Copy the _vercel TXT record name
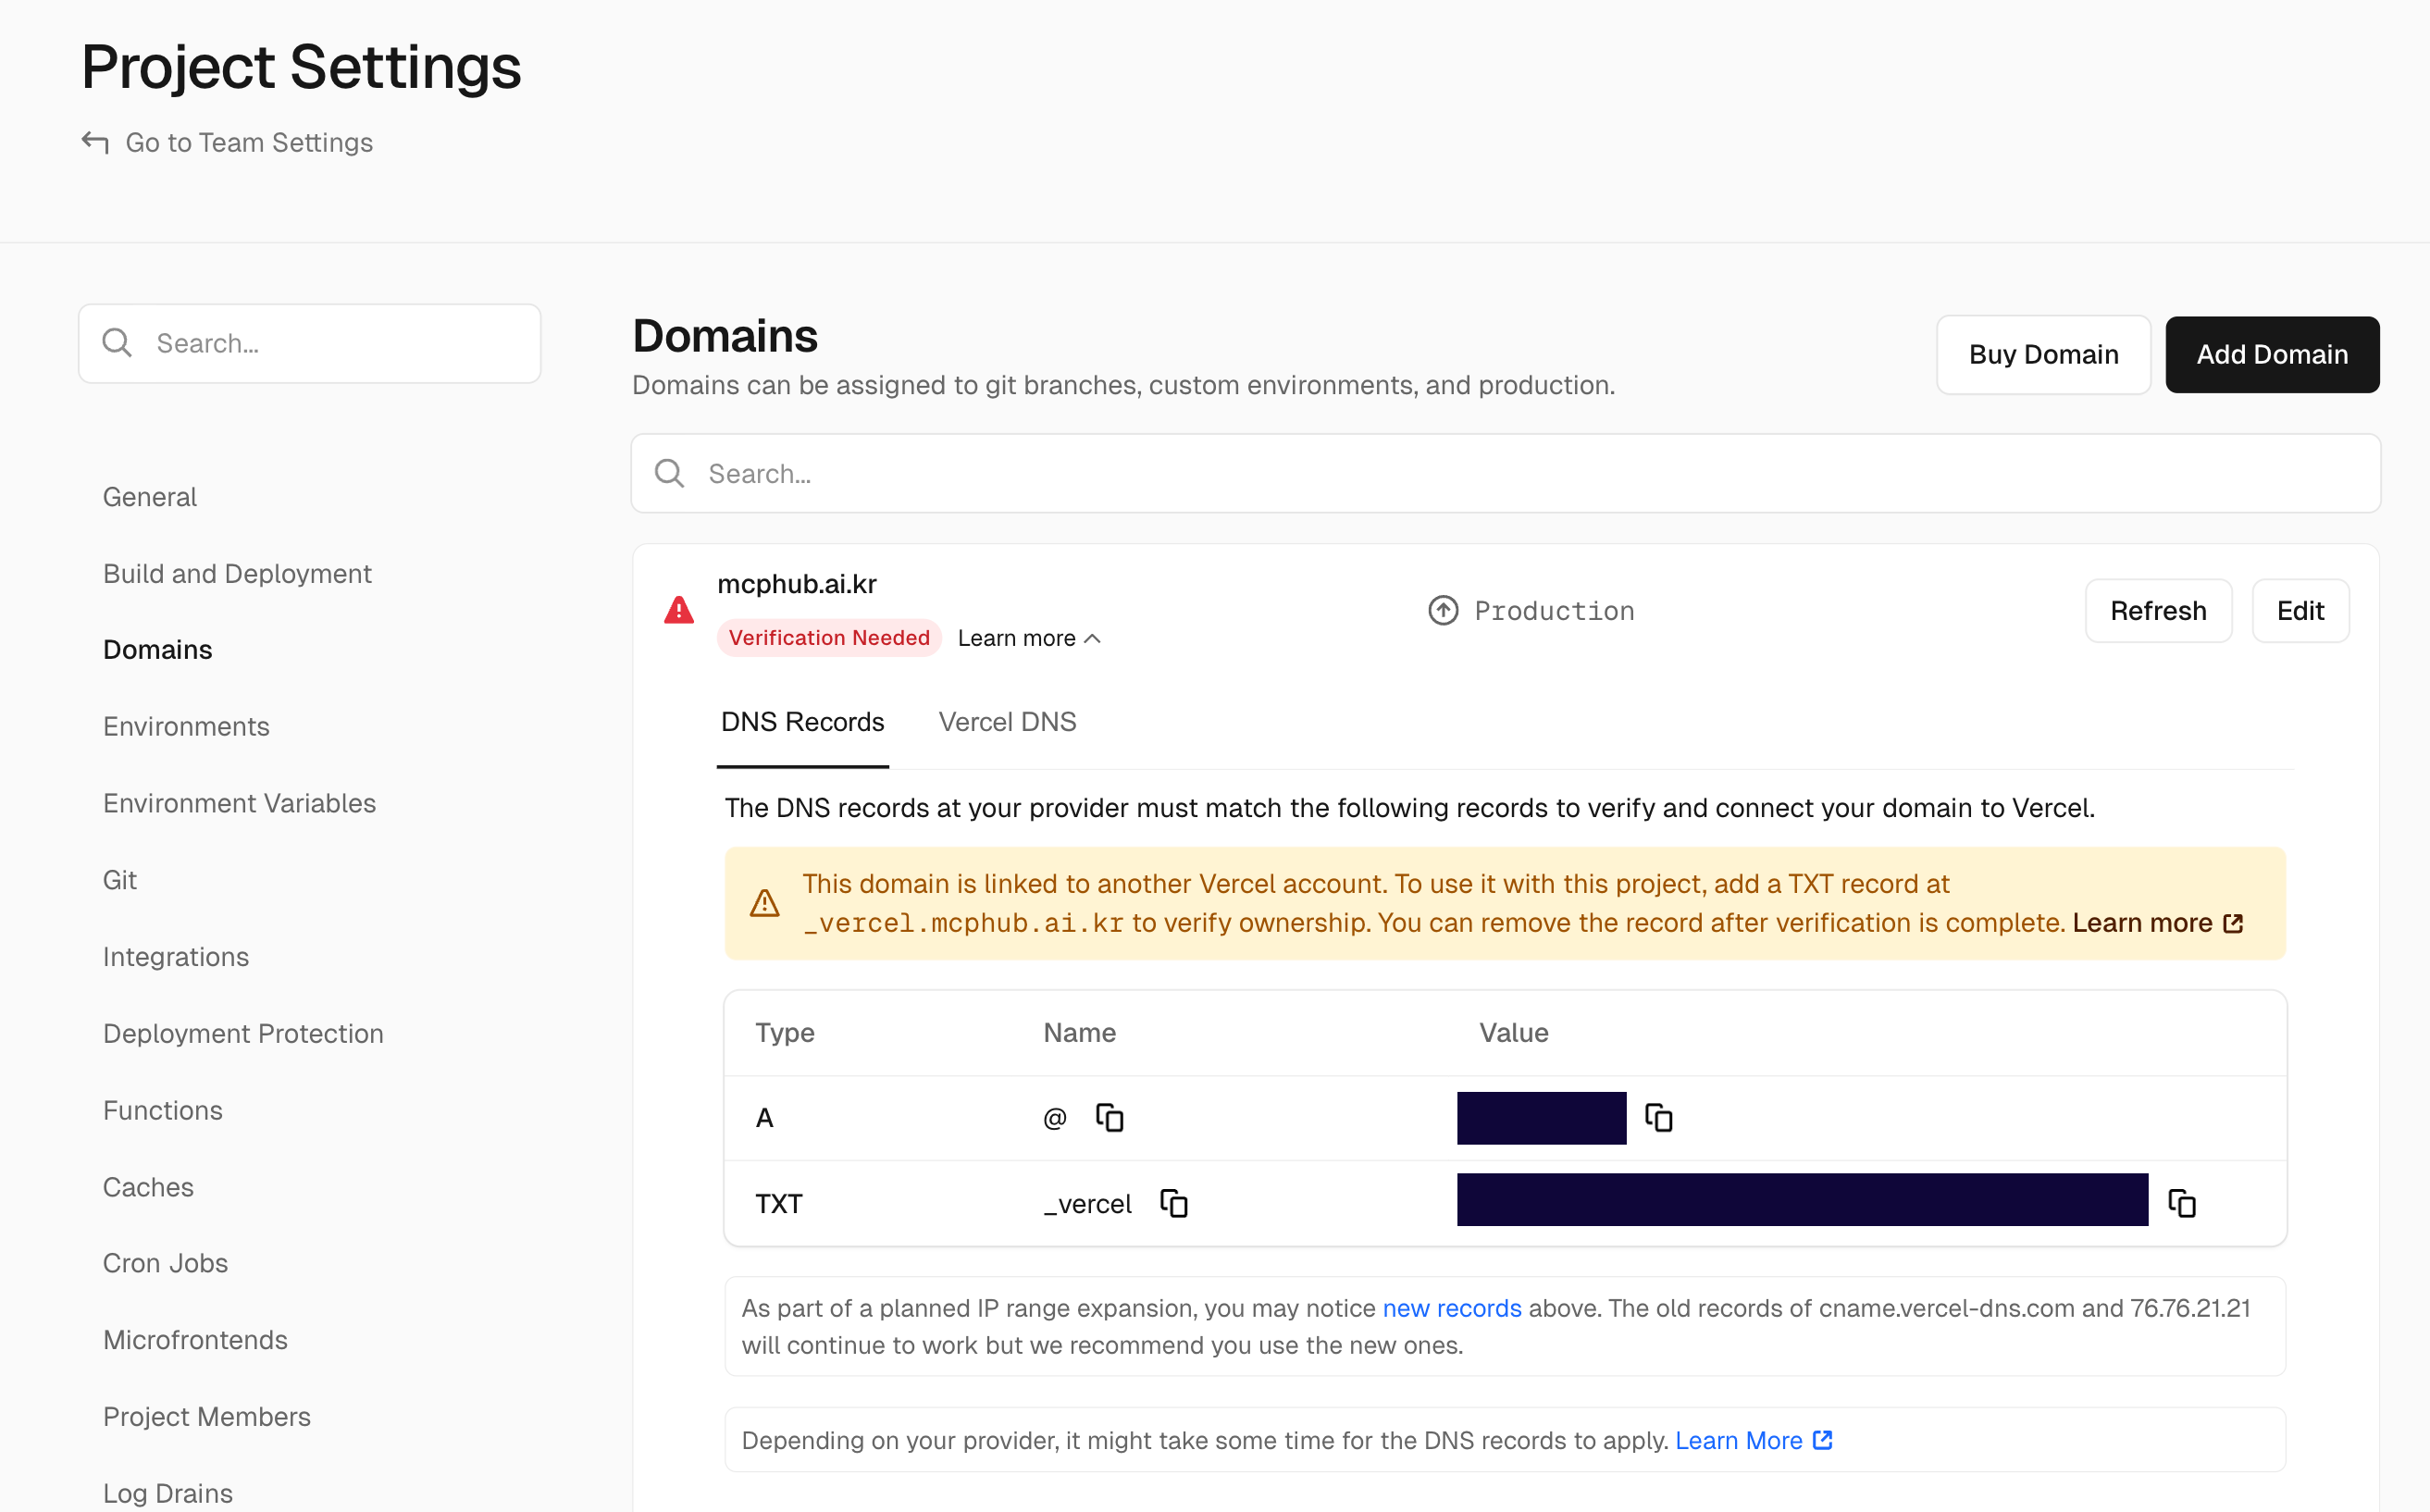Viewport: 2430px width, 1512px height. pos(1173,1203)
